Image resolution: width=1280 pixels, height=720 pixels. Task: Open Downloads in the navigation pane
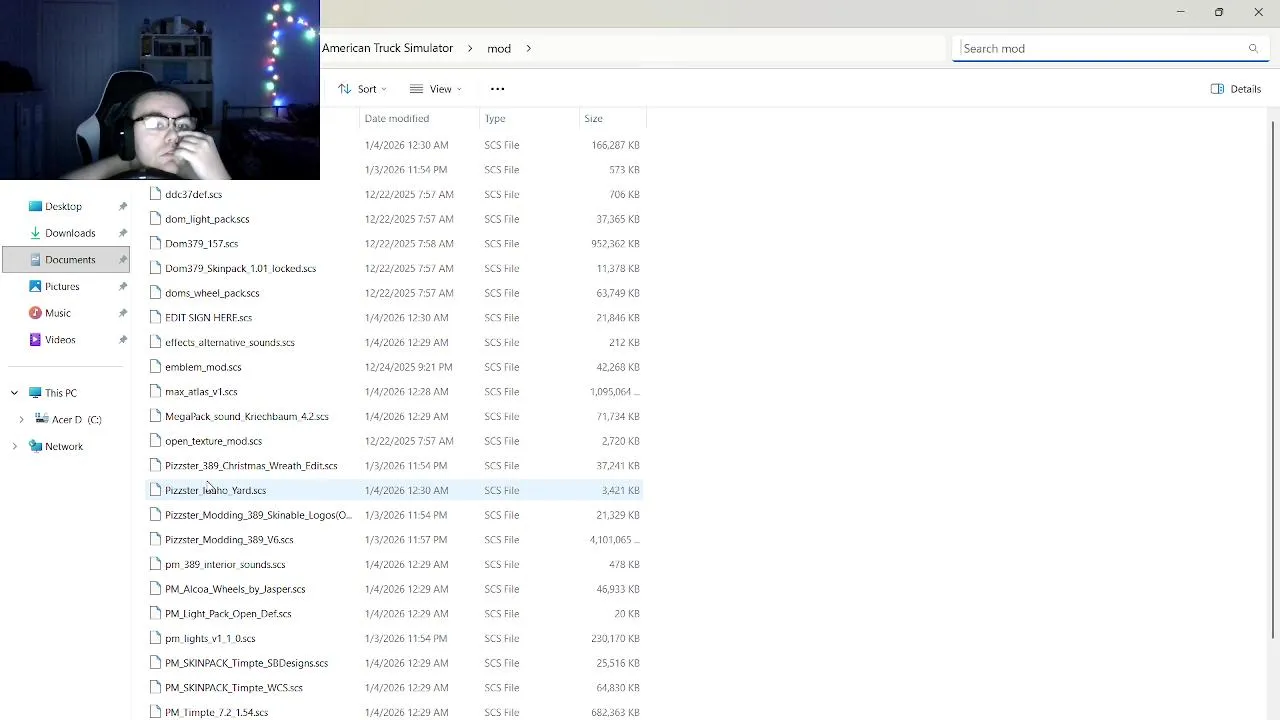[x=70, y=233]
